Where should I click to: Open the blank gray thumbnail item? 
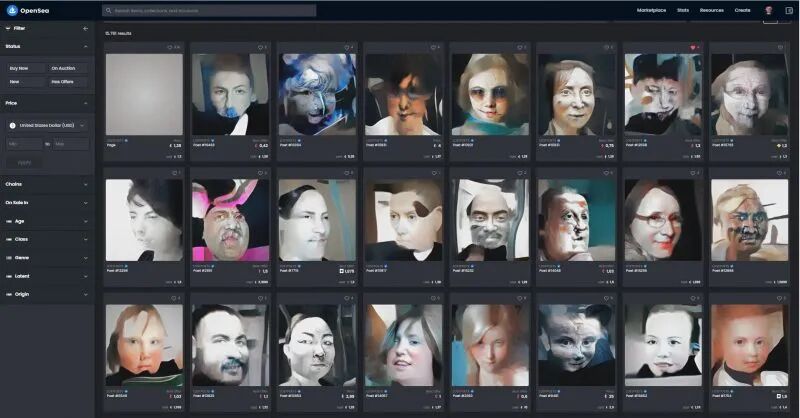coord(144,94)
